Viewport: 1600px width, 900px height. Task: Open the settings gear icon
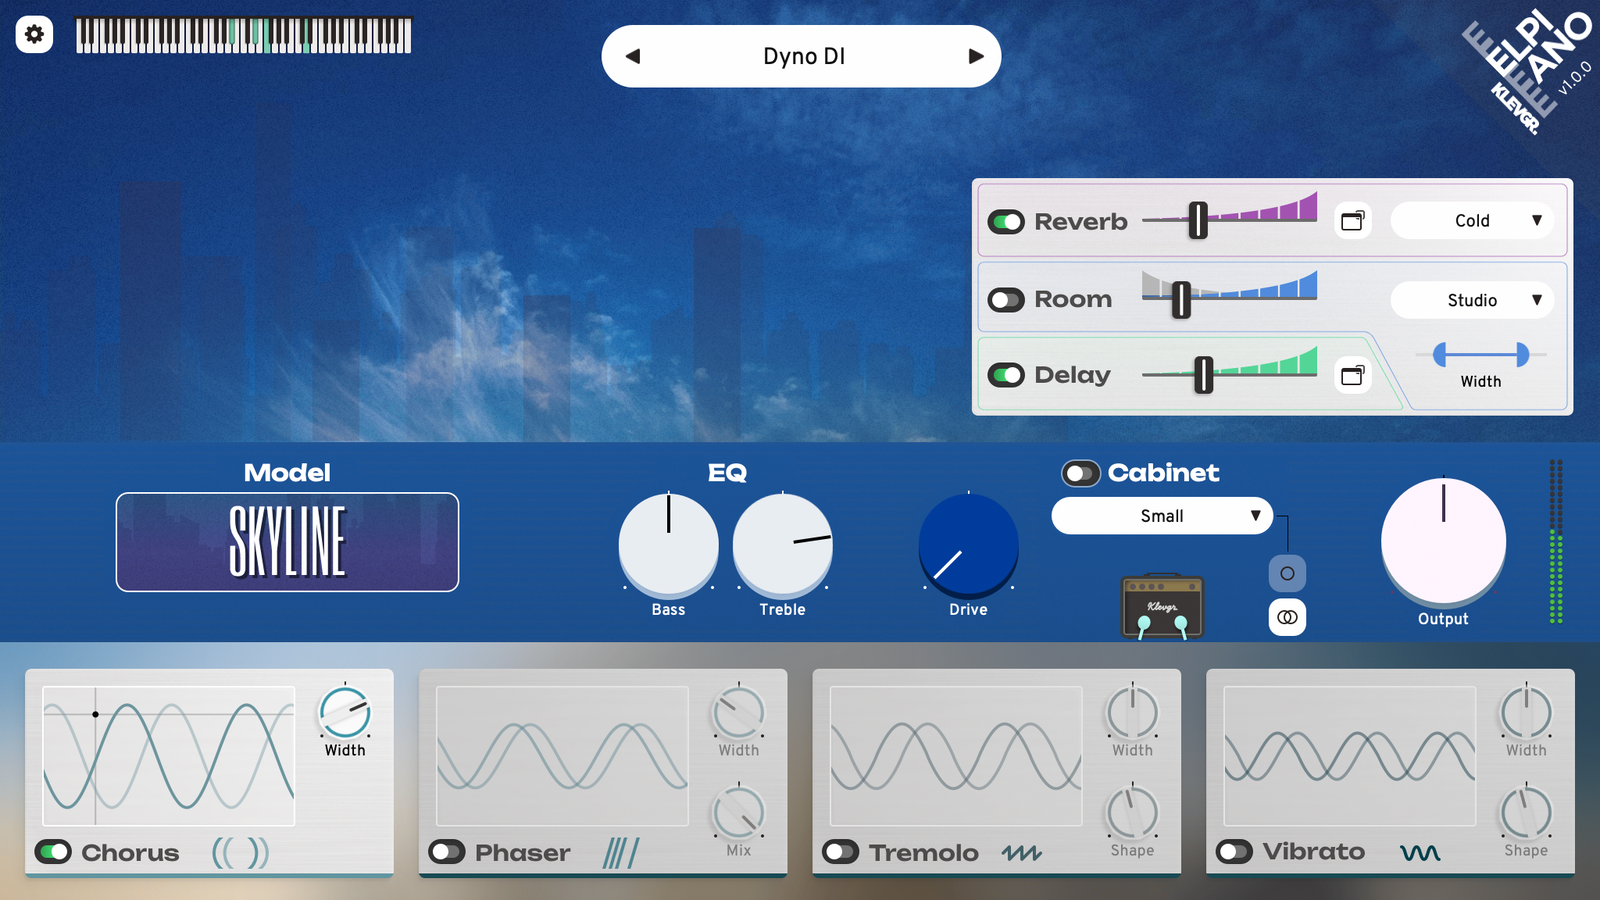point(35,34)
